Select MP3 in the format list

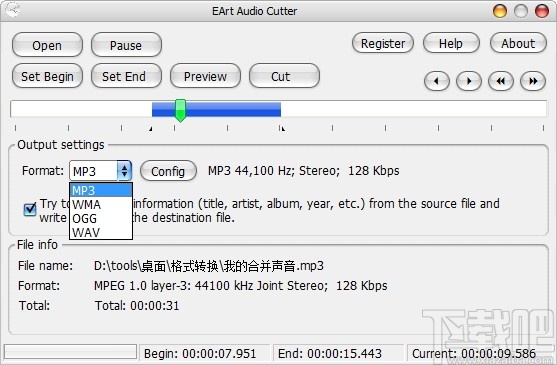101,190
